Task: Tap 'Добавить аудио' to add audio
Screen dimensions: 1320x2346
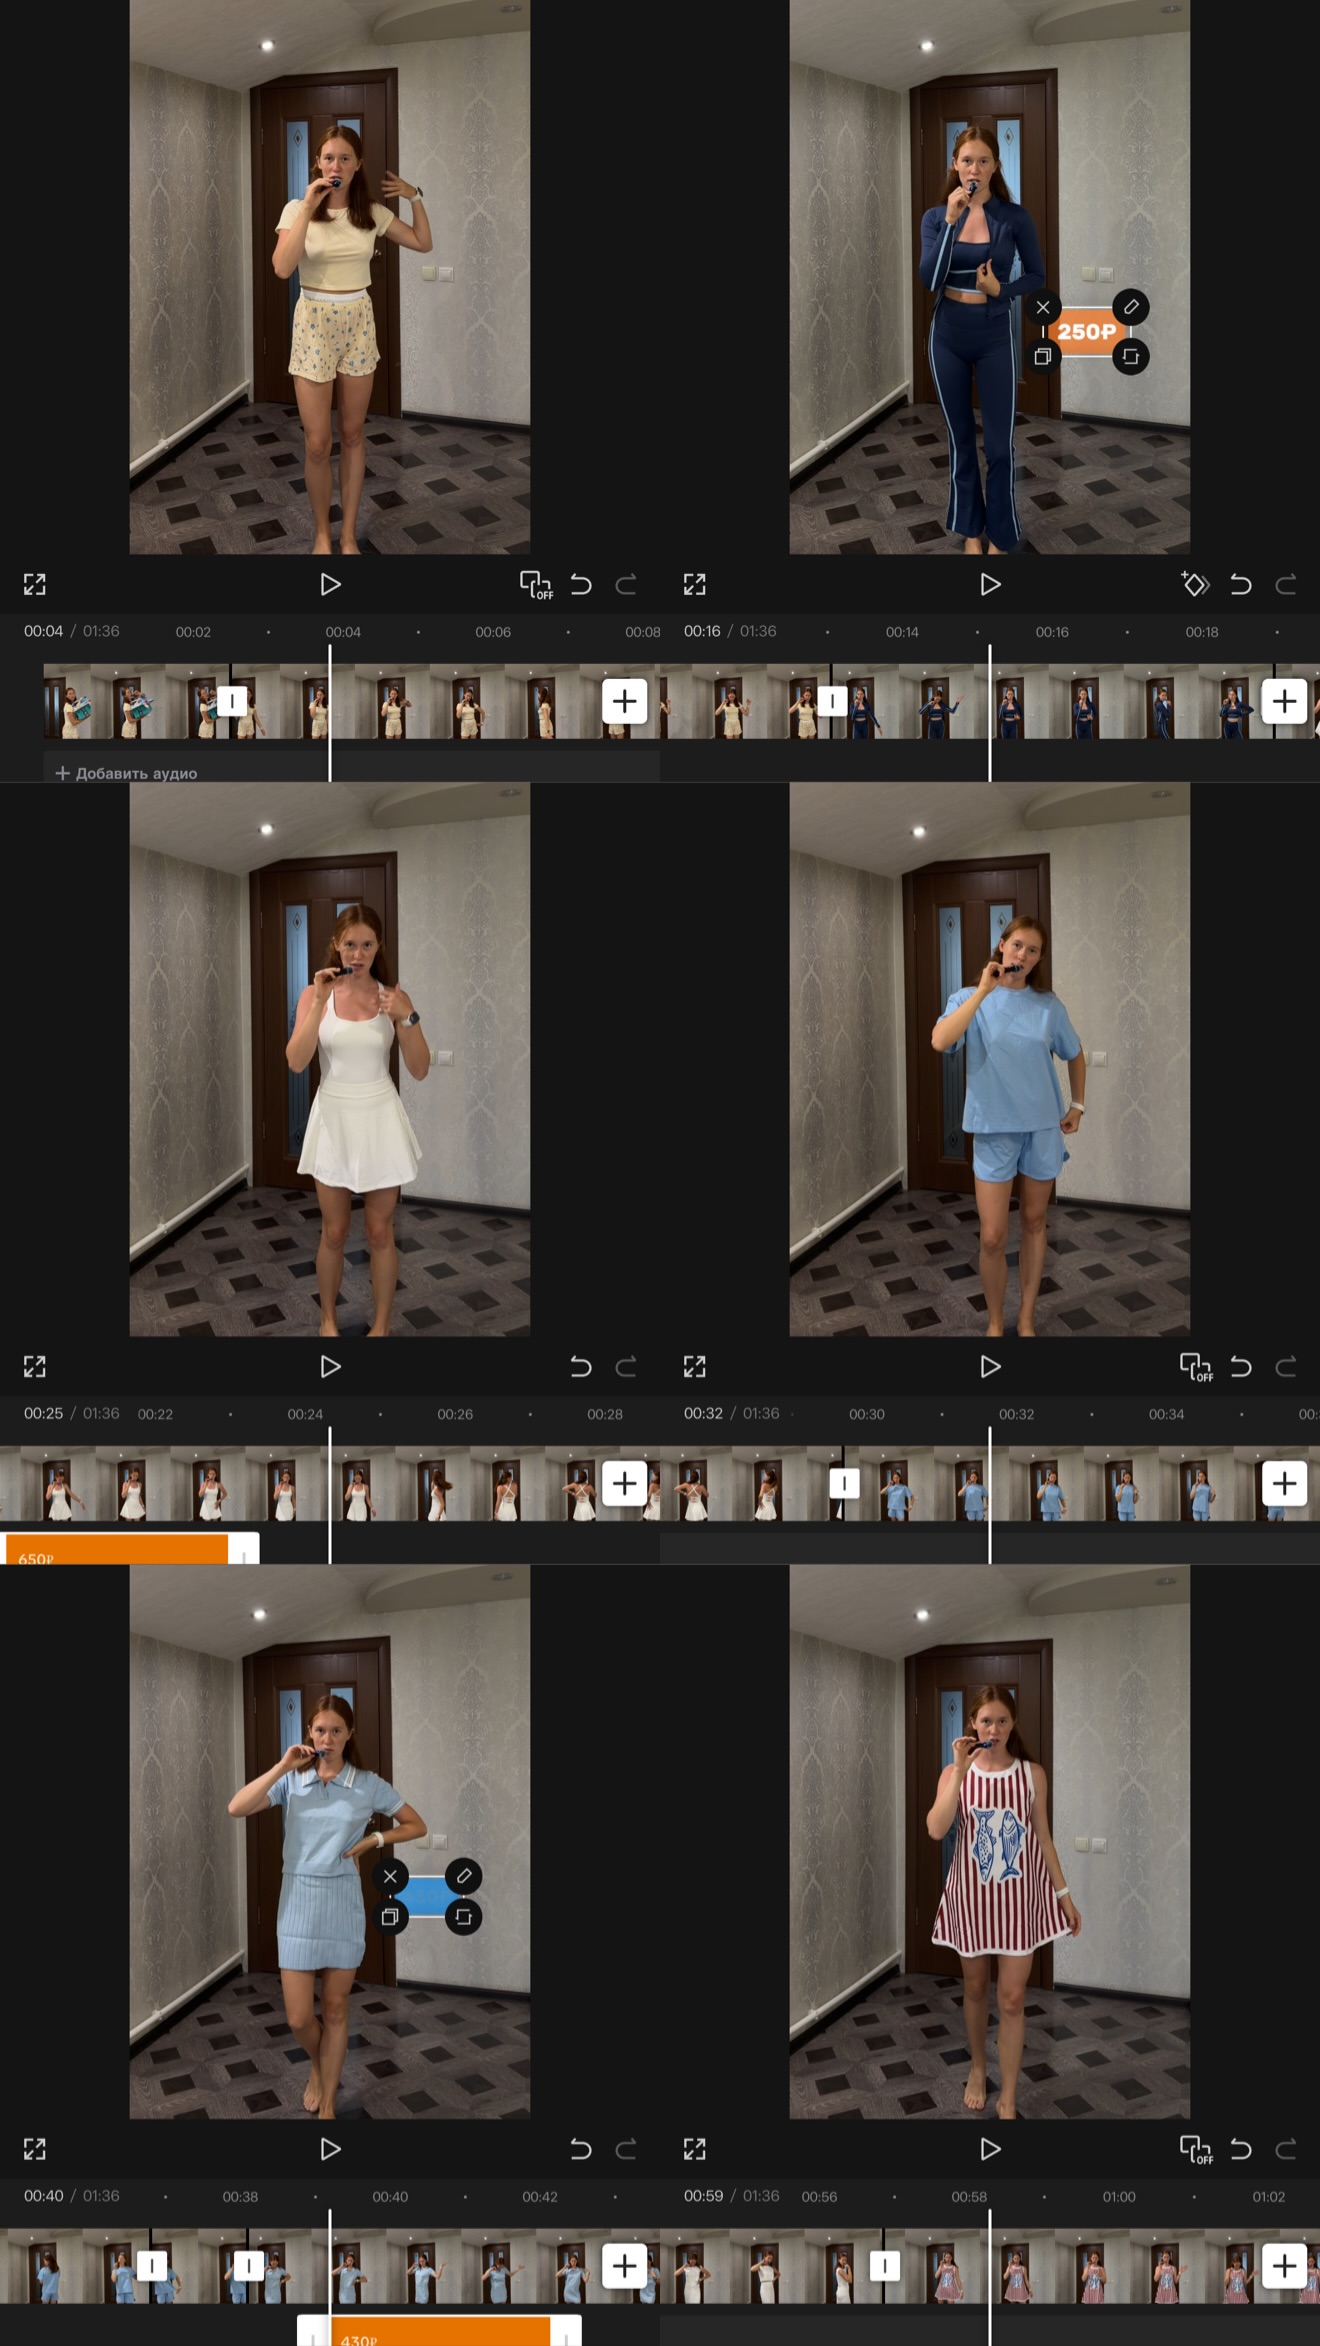Action: pyautogui.click(x=126, y=773)
